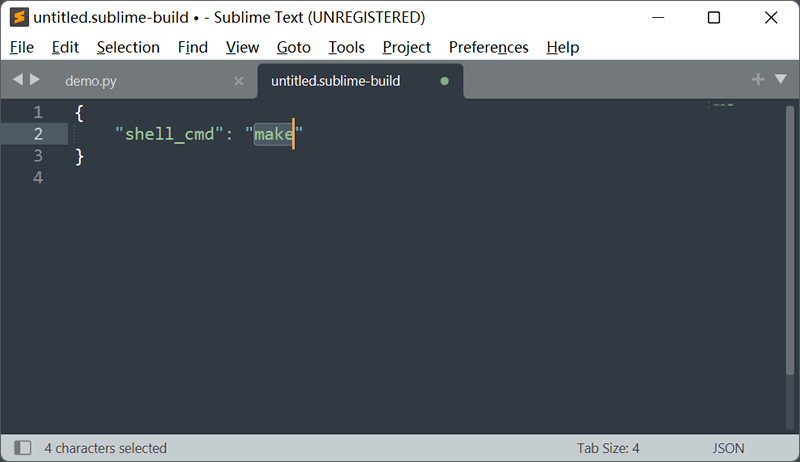Viewport: 800px width, 462px height.
Task: Open the Tools menu
Action: click(346, 47)
